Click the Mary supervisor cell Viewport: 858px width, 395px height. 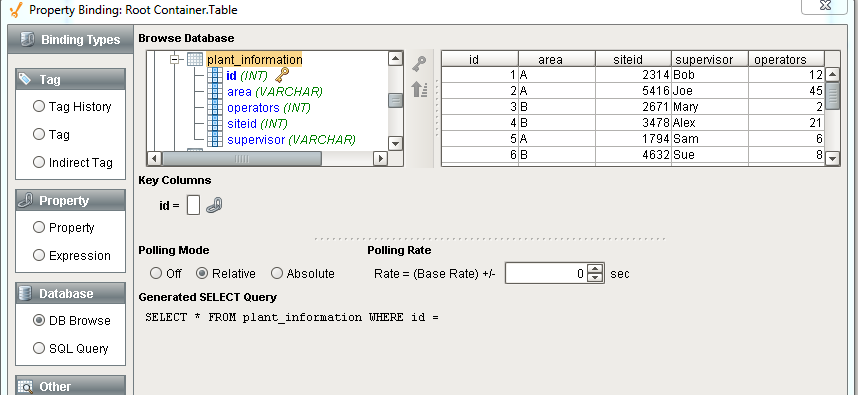[710, 107]
